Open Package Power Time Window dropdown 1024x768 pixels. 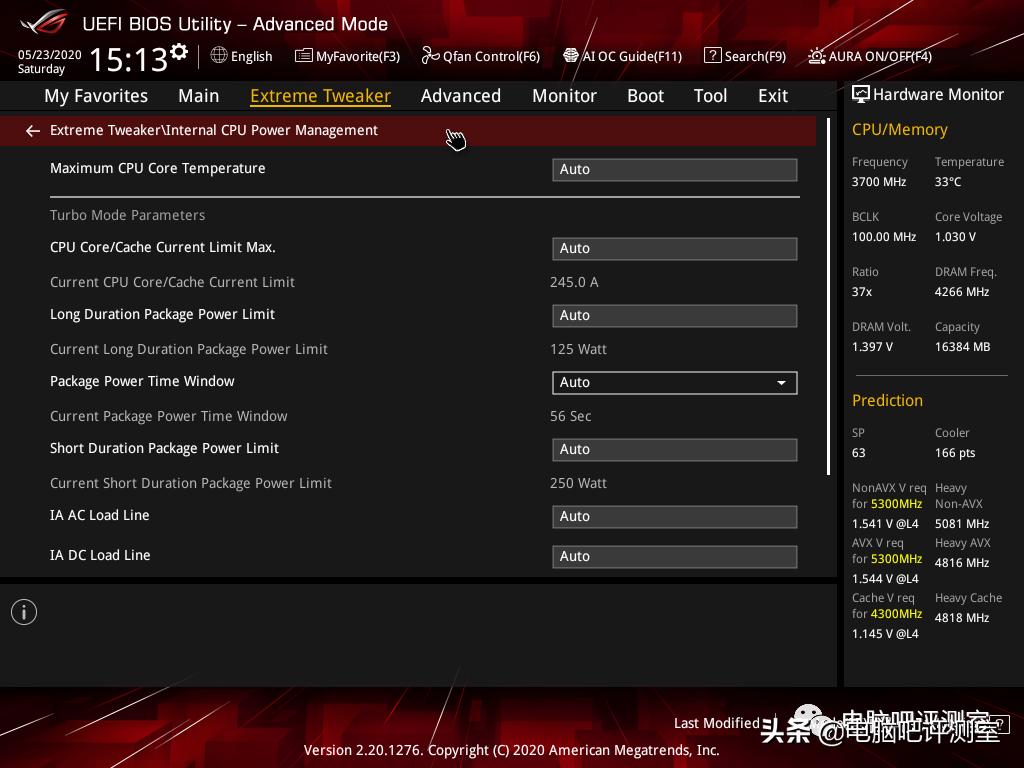pos(675,383)
